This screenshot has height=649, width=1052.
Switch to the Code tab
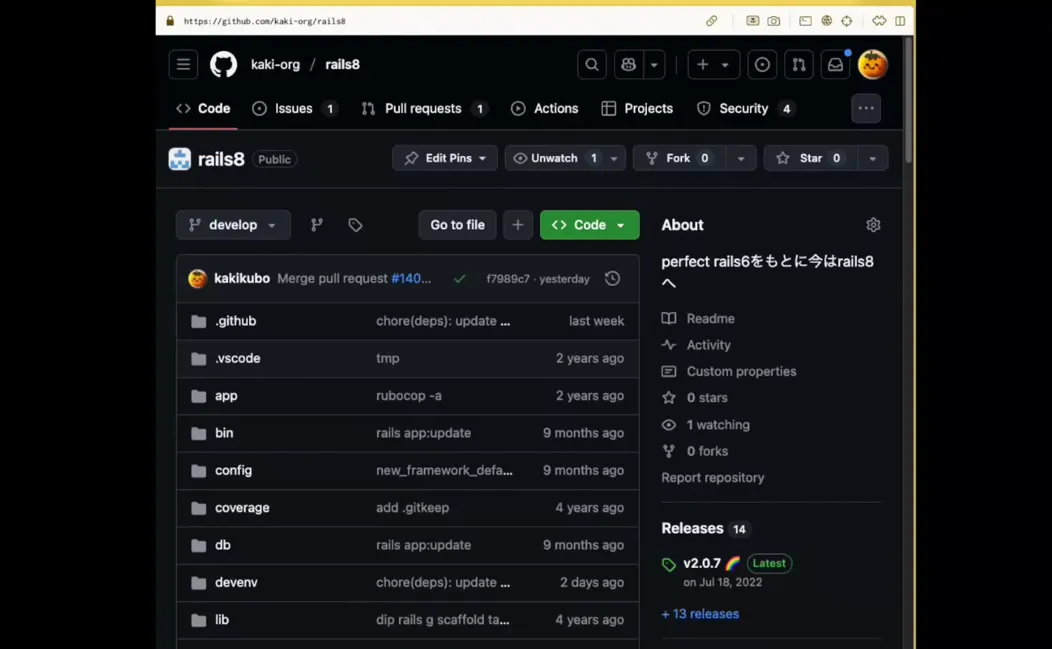(203, 109)
